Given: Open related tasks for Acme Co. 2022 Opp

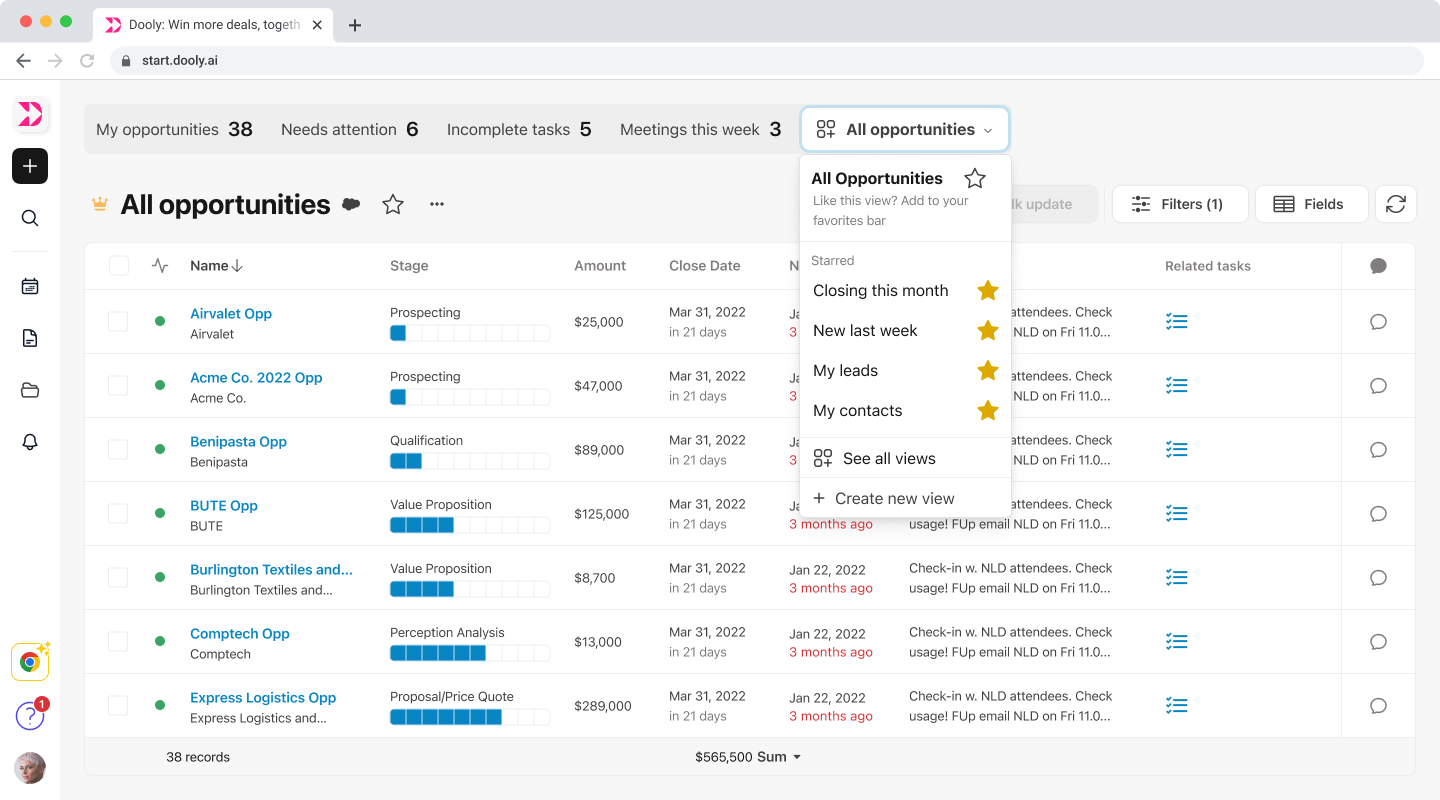Looking at the screenshot, I should coord(1177,386).
